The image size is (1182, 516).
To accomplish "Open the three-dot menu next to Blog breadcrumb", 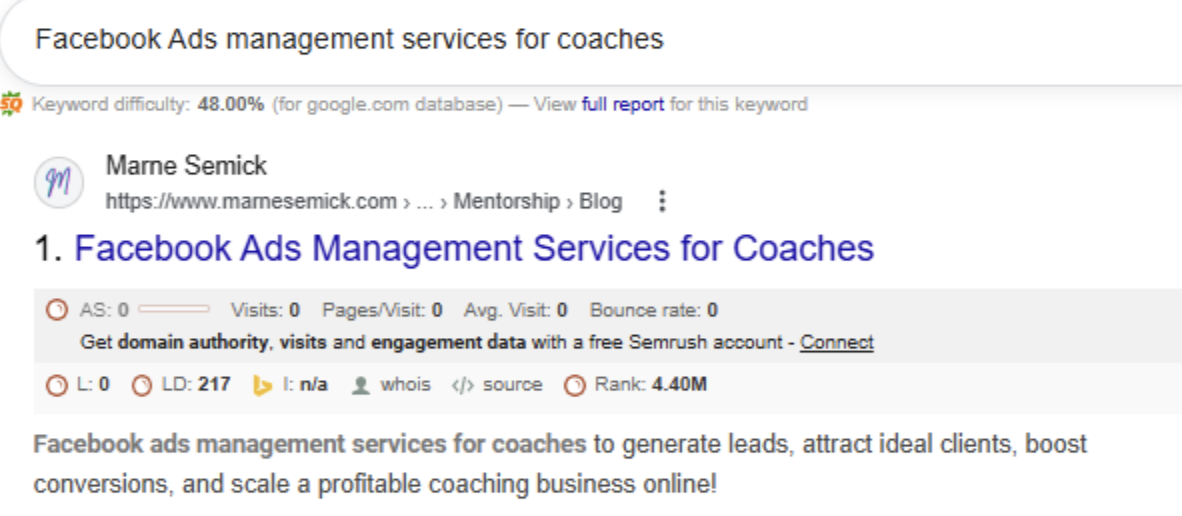I will (x=662, y=201).
